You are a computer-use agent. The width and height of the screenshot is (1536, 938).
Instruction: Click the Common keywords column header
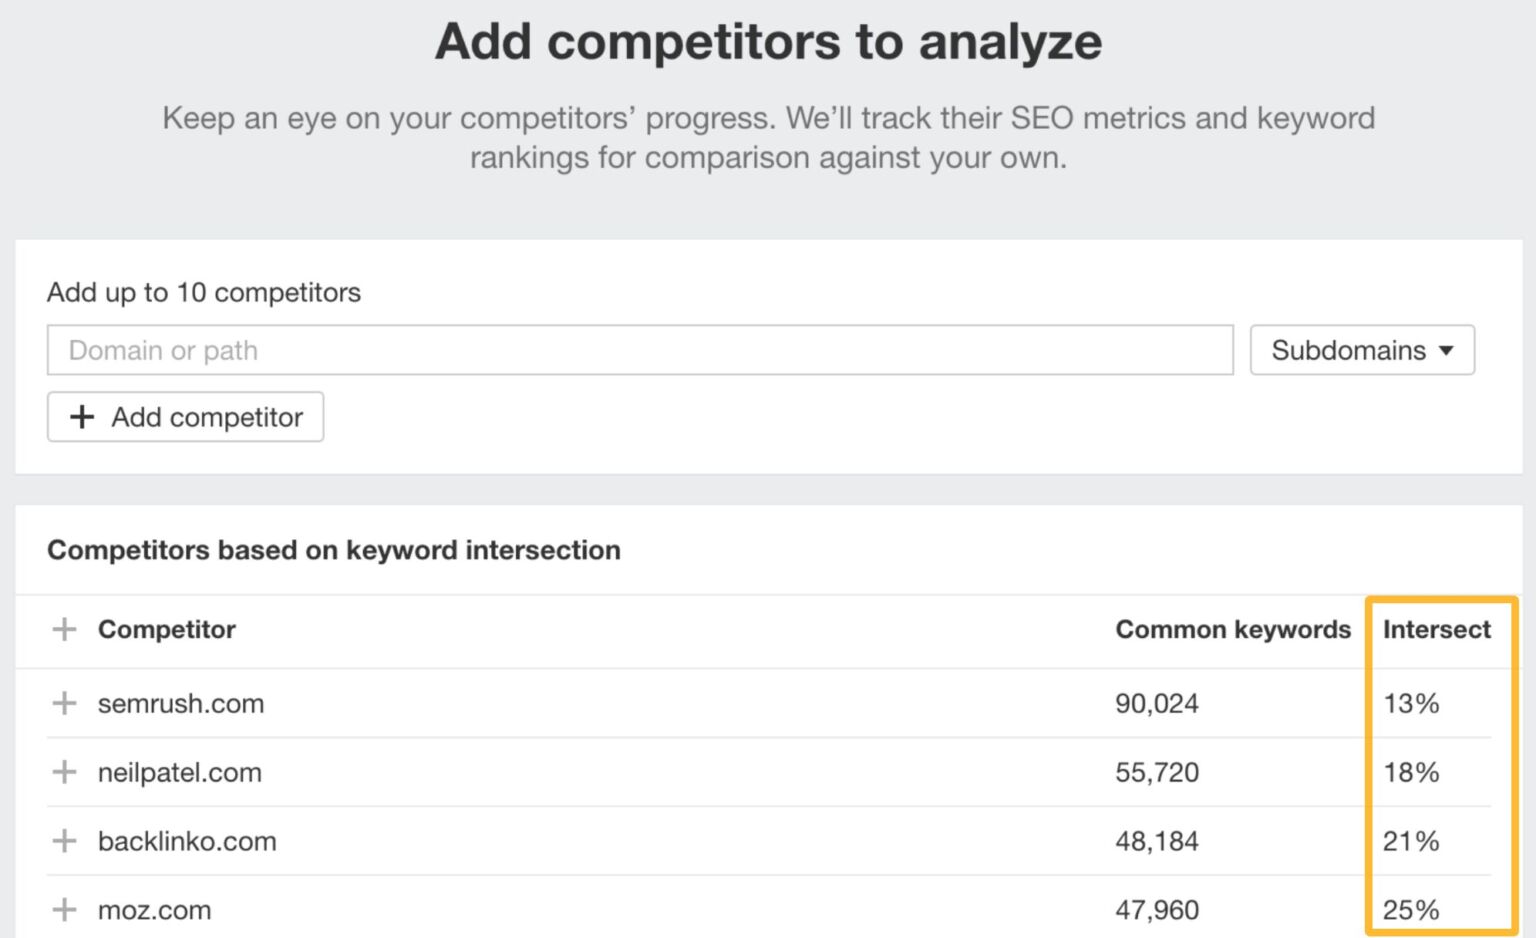(1232, 630)
